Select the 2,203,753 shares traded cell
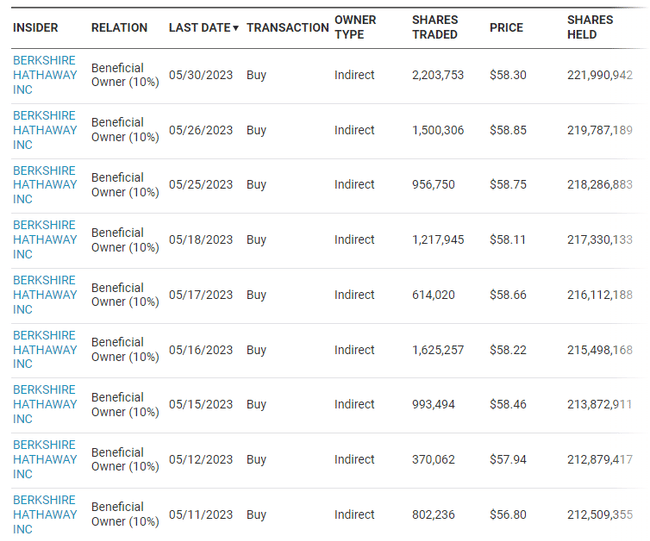 pyautogui.click(x=438, y=75)
